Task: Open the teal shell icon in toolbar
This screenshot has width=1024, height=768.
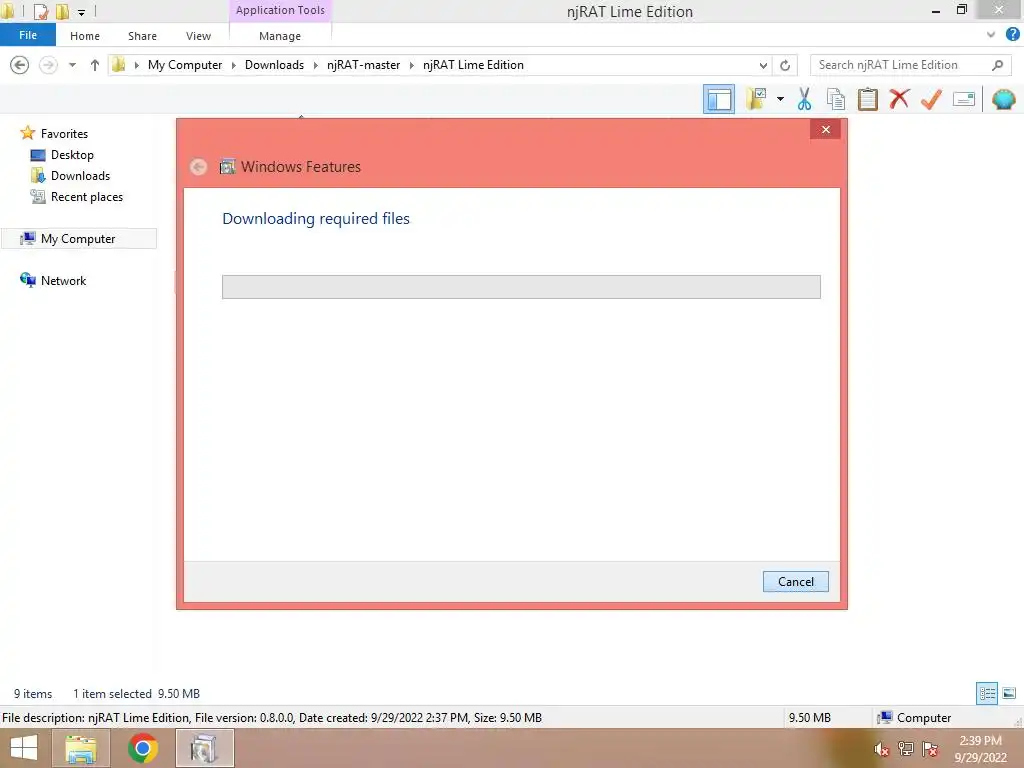Action: point(1004,99)
